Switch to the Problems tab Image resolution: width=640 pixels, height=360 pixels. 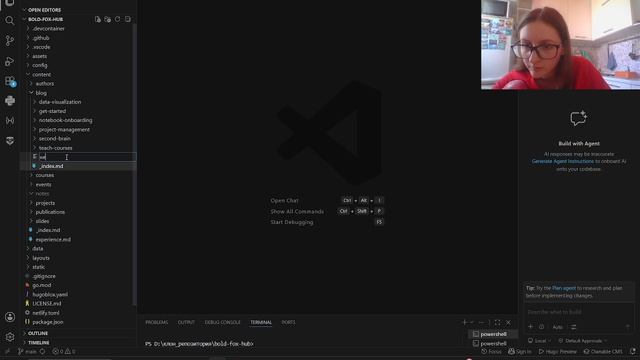click(157, 322)
